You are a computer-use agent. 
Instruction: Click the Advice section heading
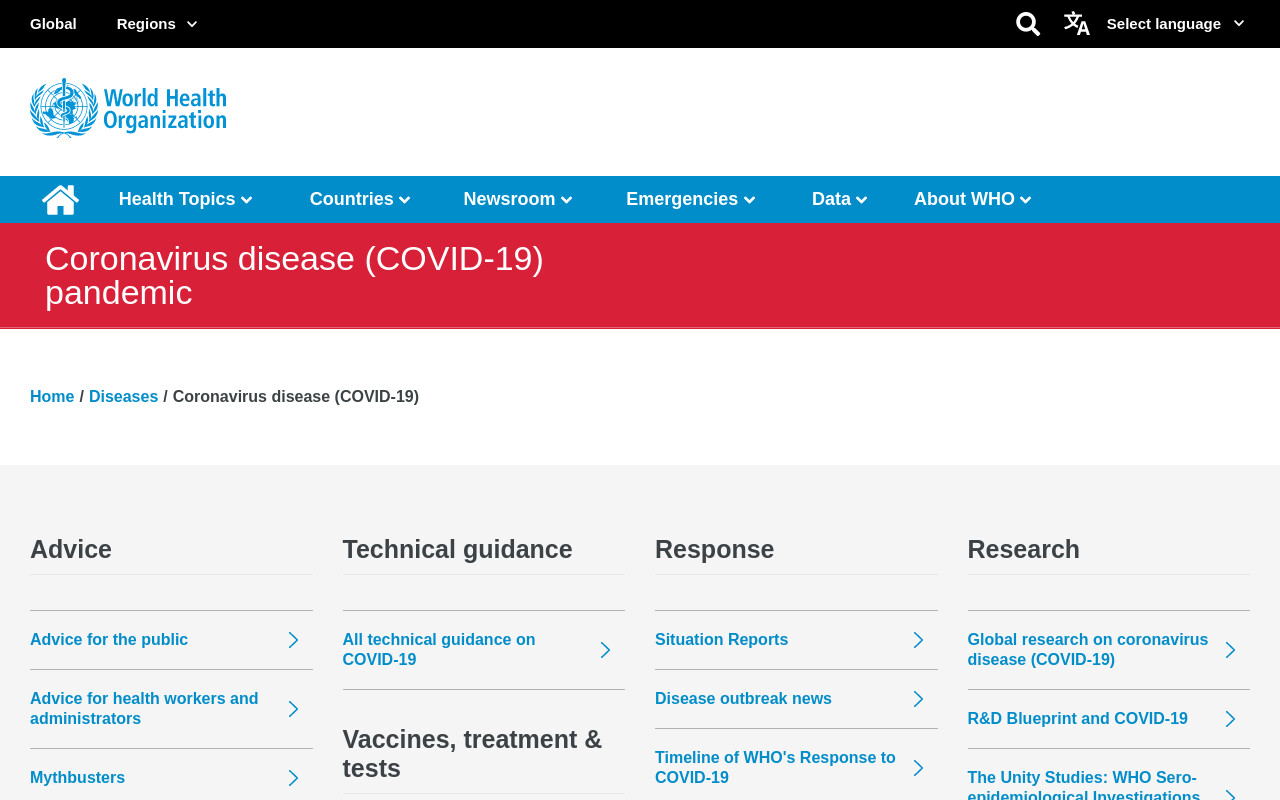coord(71,549)
